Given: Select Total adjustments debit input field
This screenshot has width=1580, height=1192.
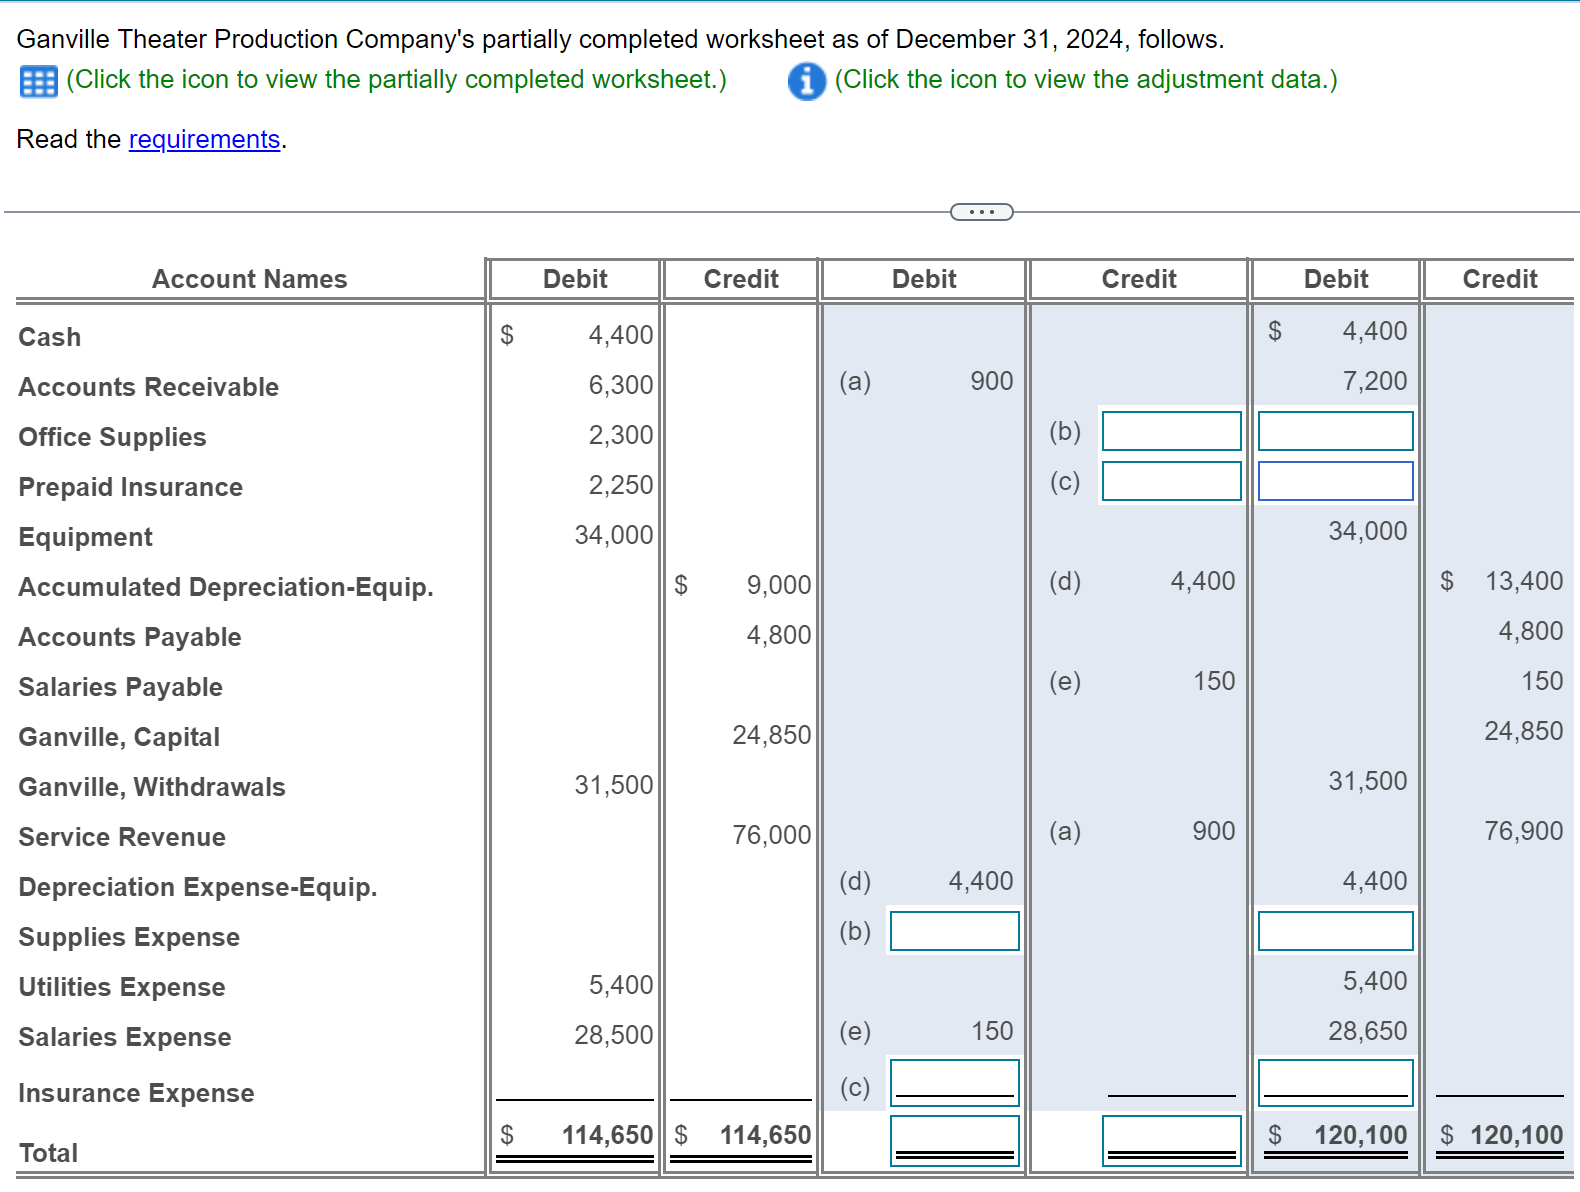Looking at the screenshot, I should pos(954,1141).
